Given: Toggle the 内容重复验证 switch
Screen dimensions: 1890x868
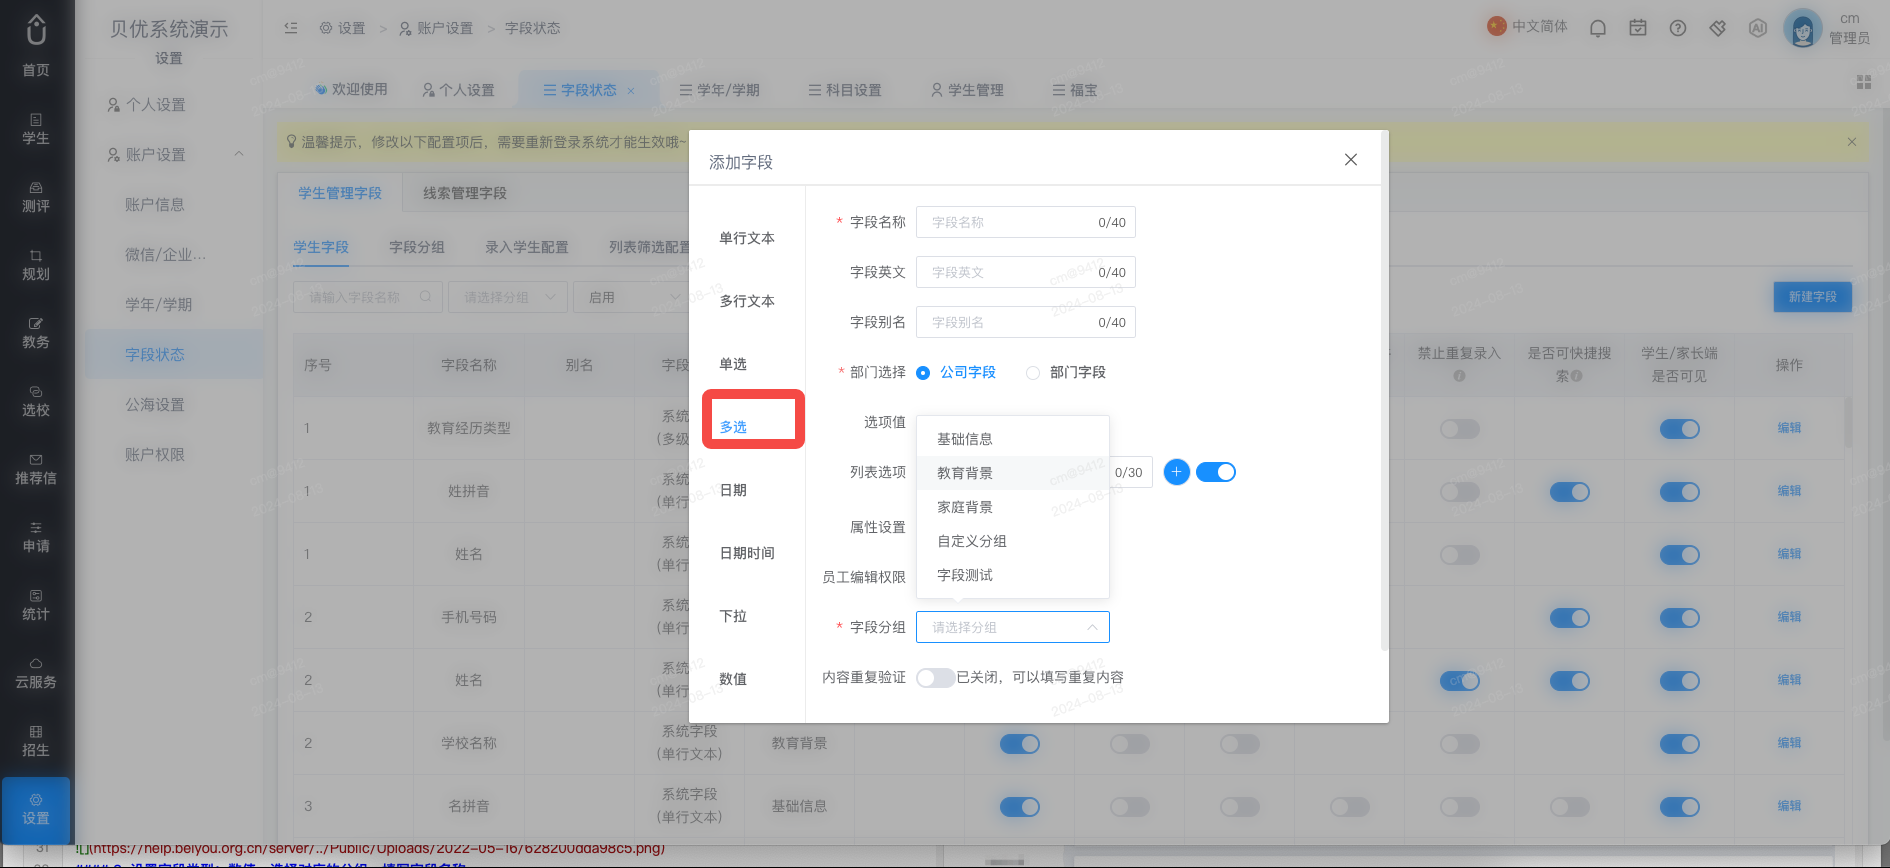Looking at the screenshot, I should [x=935, y=677].
